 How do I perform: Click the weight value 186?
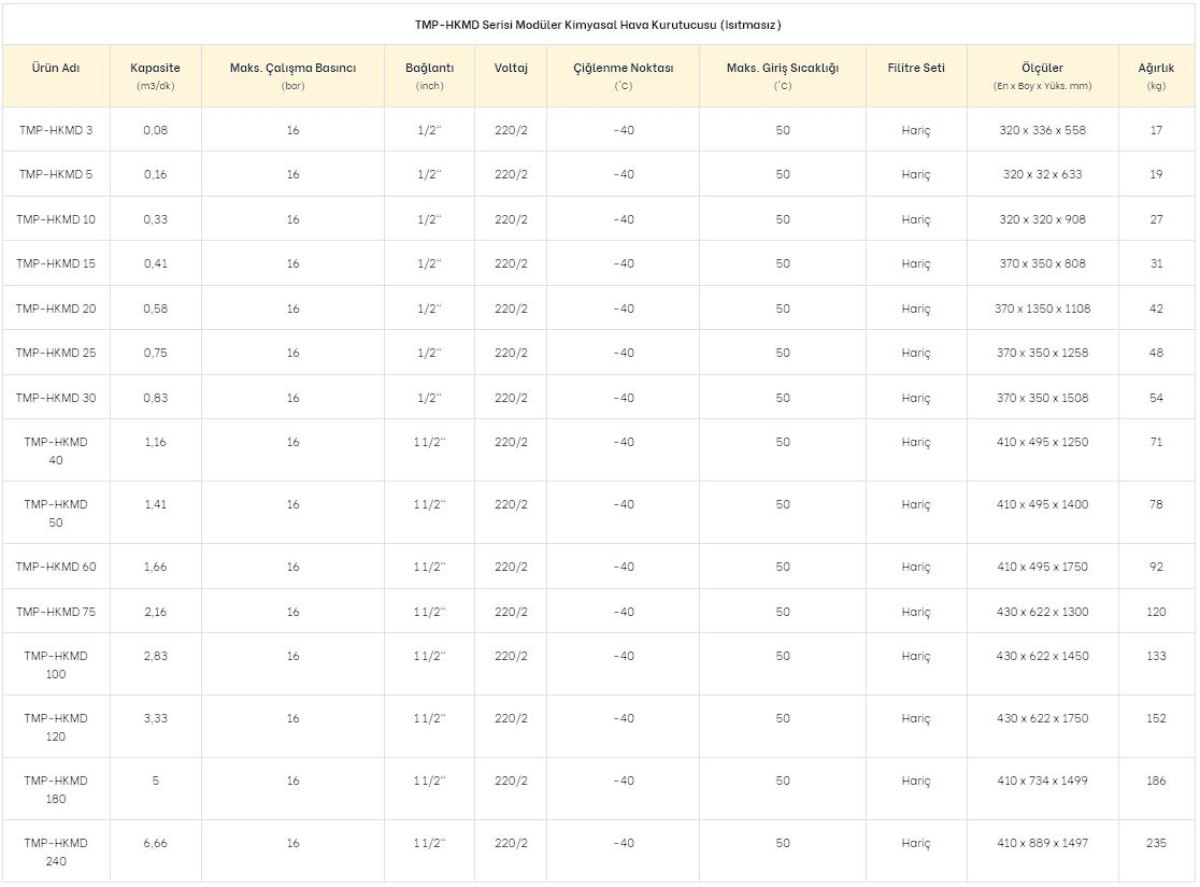[x=1156, y=782]
